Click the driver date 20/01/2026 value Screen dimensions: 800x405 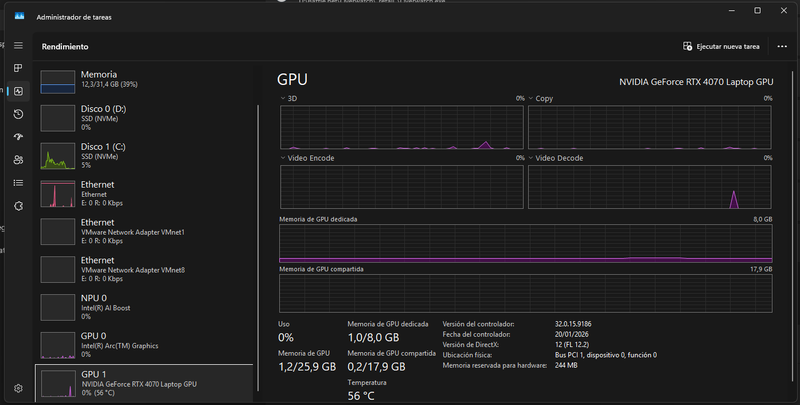point(571,335)
